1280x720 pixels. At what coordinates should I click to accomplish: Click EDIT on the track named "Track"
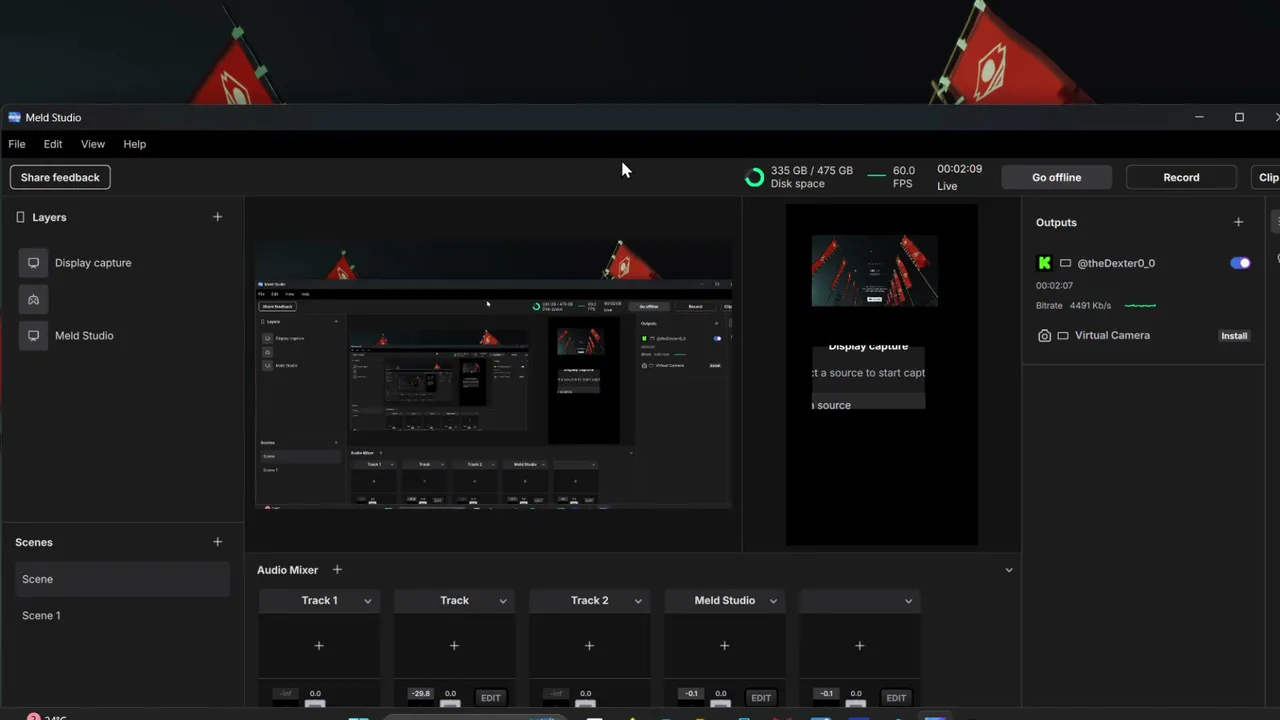490,698
